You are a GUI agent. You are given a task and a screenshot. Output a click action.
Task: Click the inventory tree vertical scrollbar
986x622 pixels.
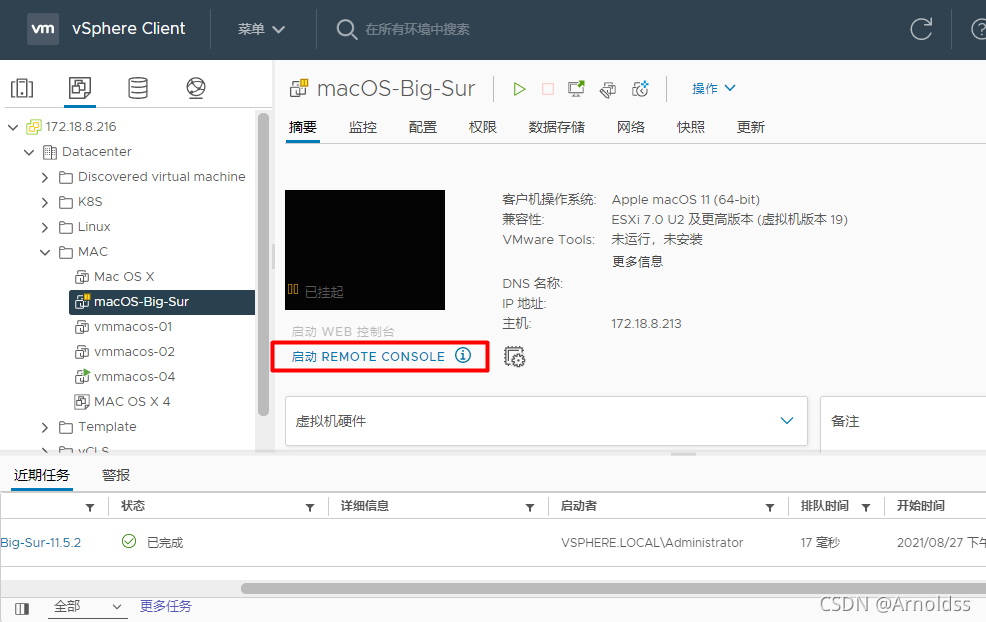coord(263,264)
